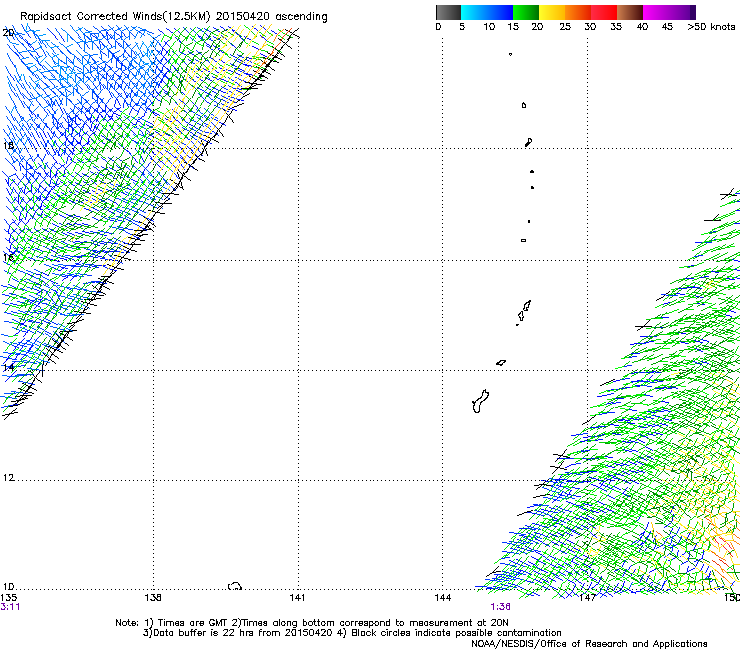Image resolution: width=740 pixels, height=650 pixels.
Task: Click the longitude label '144' on bottom axis
Action: [x=442, y=598]
